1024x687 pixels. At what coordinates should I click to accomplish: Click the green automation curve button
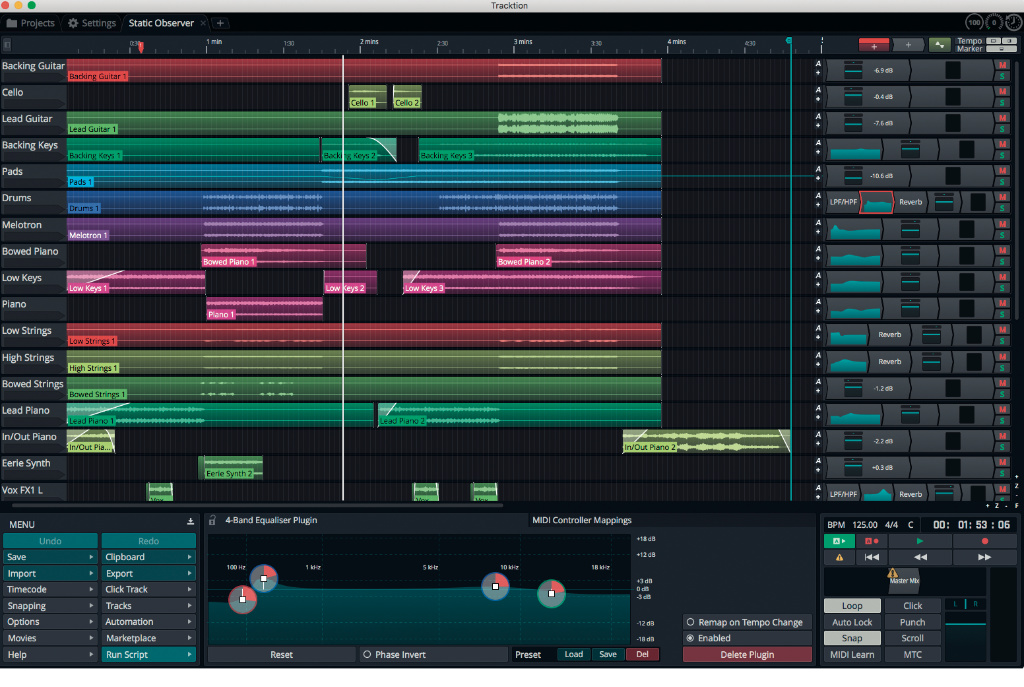pos(939,45)
